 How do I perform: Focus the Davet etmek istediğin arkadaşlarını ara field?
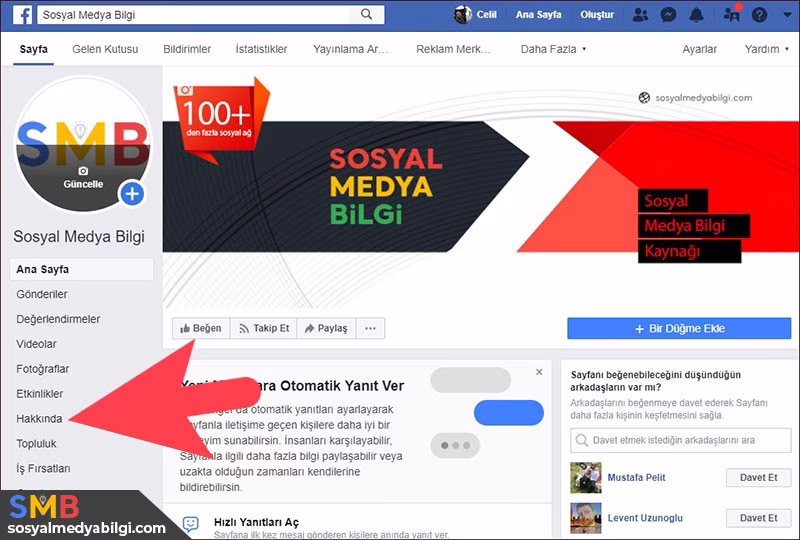coord(681,440)
